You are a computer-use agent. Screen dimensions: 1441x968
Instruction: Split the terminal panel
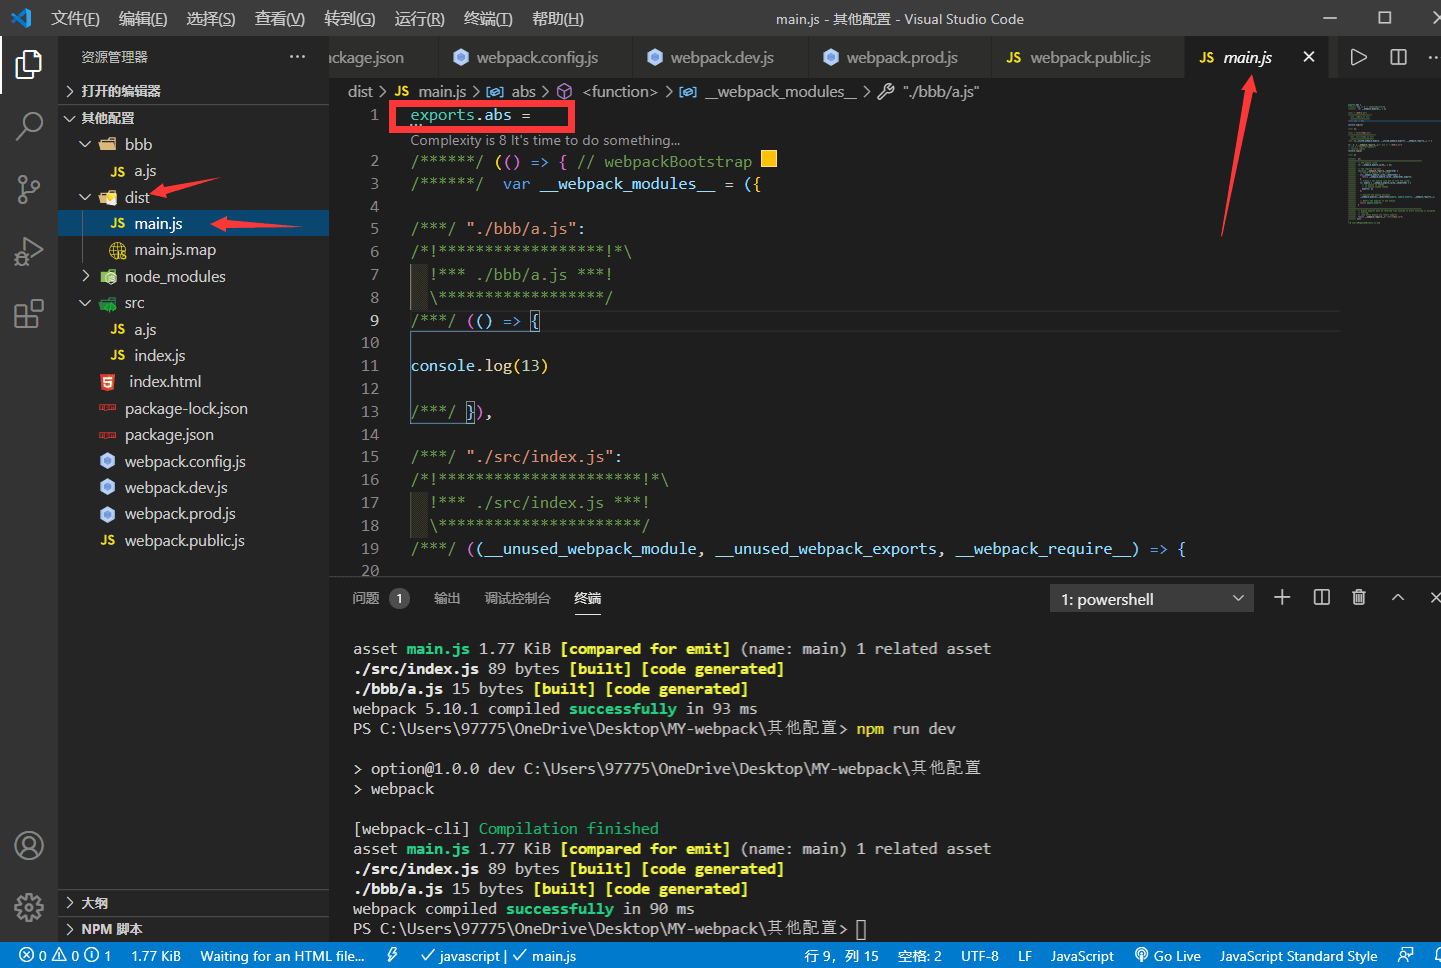click(1321, 597)
